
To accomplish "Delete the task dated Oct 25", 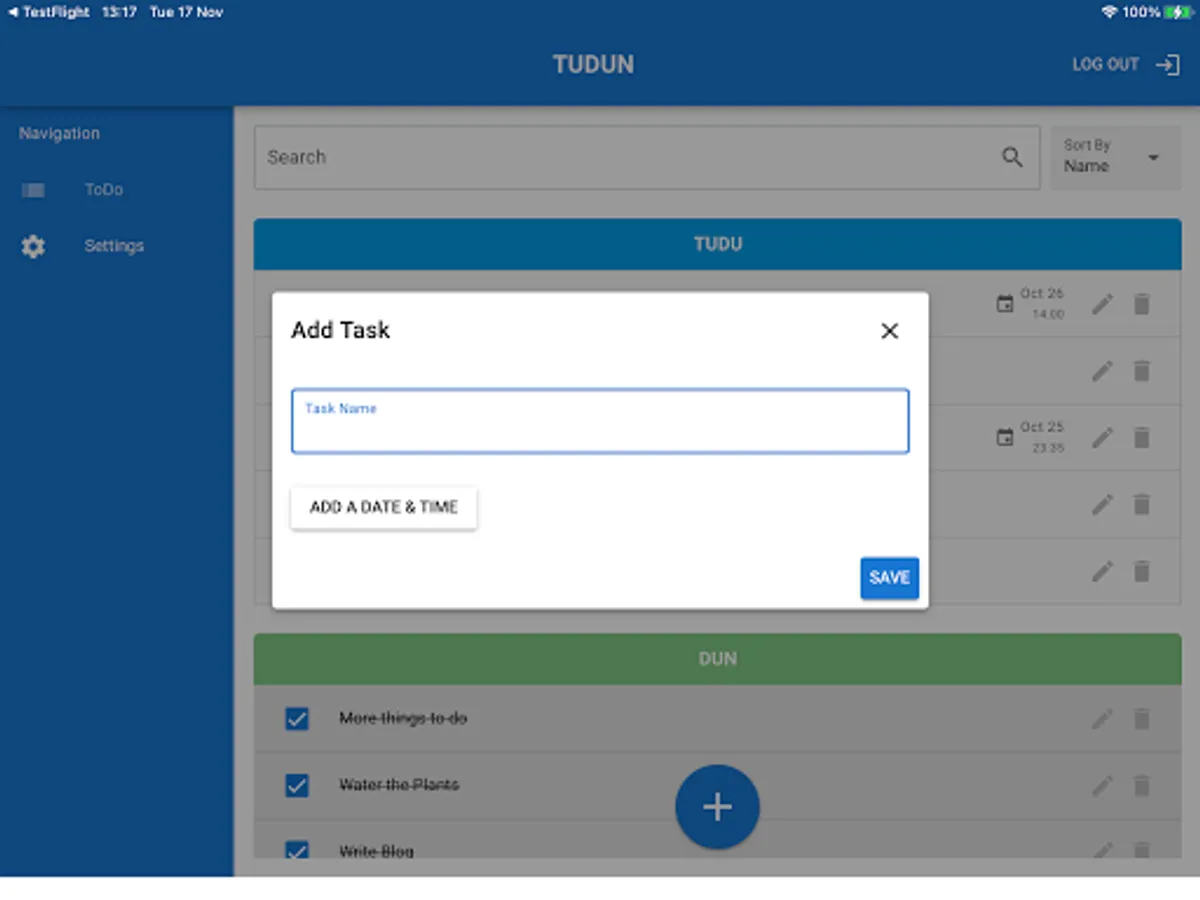I will point(1141,438).
